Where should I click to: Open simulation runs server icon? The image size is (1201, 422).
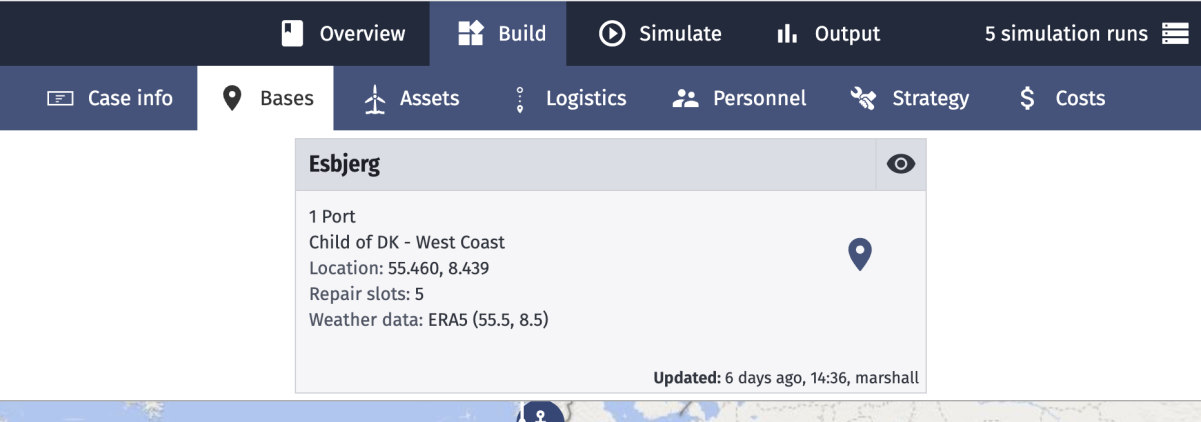tap(1173, 34)
